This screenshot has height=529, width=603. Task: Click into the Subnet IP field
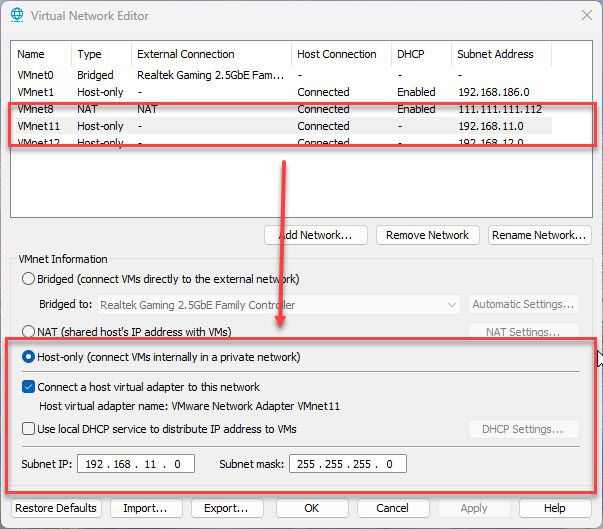(136, 464)
